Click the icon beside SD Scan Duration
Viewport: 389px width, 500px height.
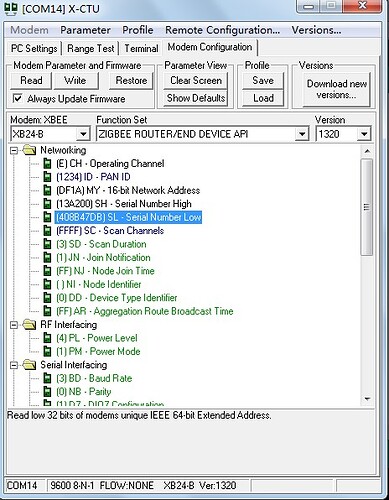[48, 244]
